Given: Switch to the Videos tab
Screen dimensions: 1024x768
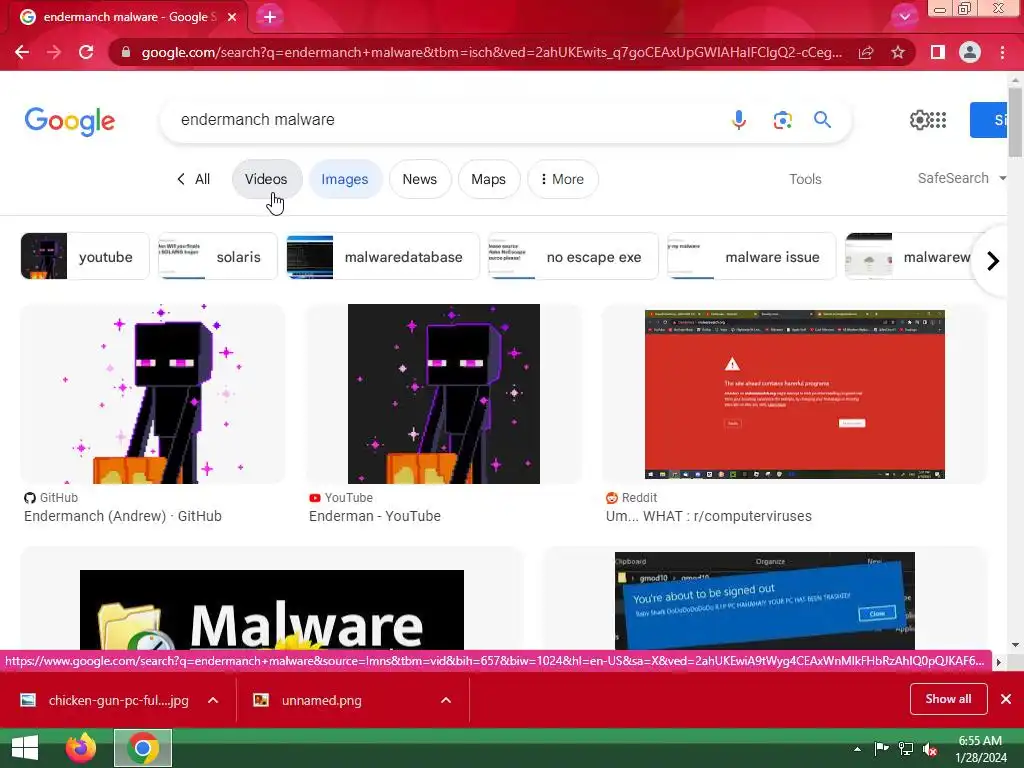Looking at the screenshot, I should pyautogui.click(x=266, y=179).
